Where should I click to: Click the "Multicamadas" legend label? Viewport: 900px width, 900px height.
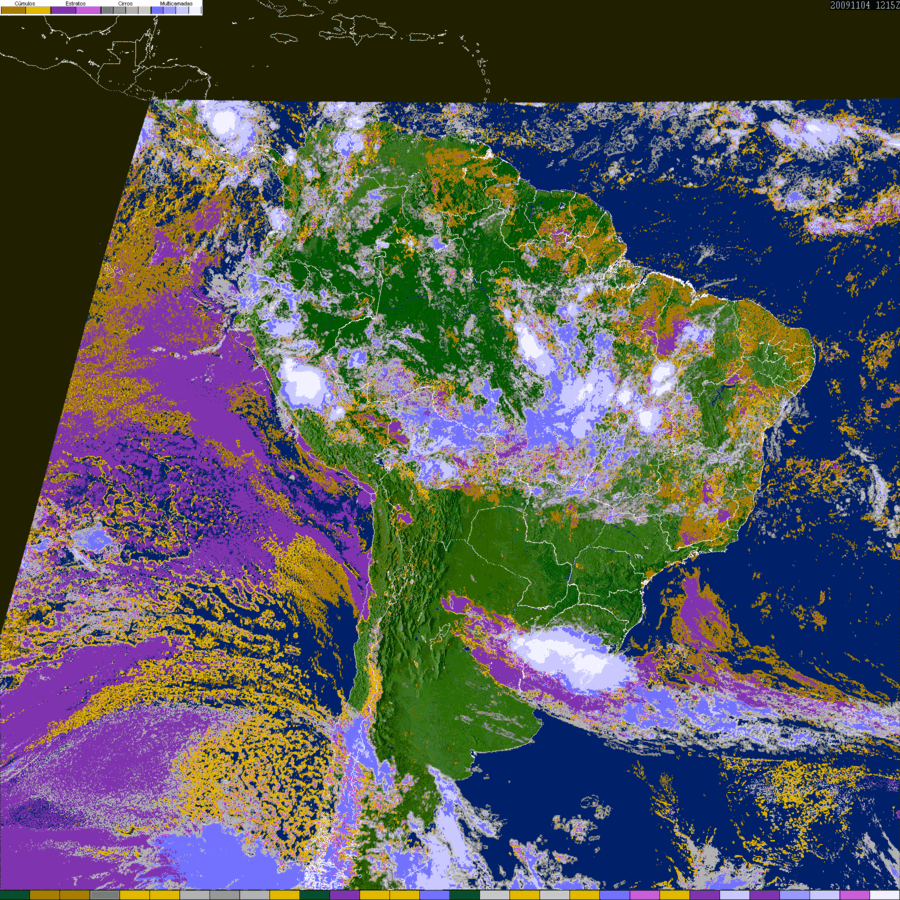point(176,3)
